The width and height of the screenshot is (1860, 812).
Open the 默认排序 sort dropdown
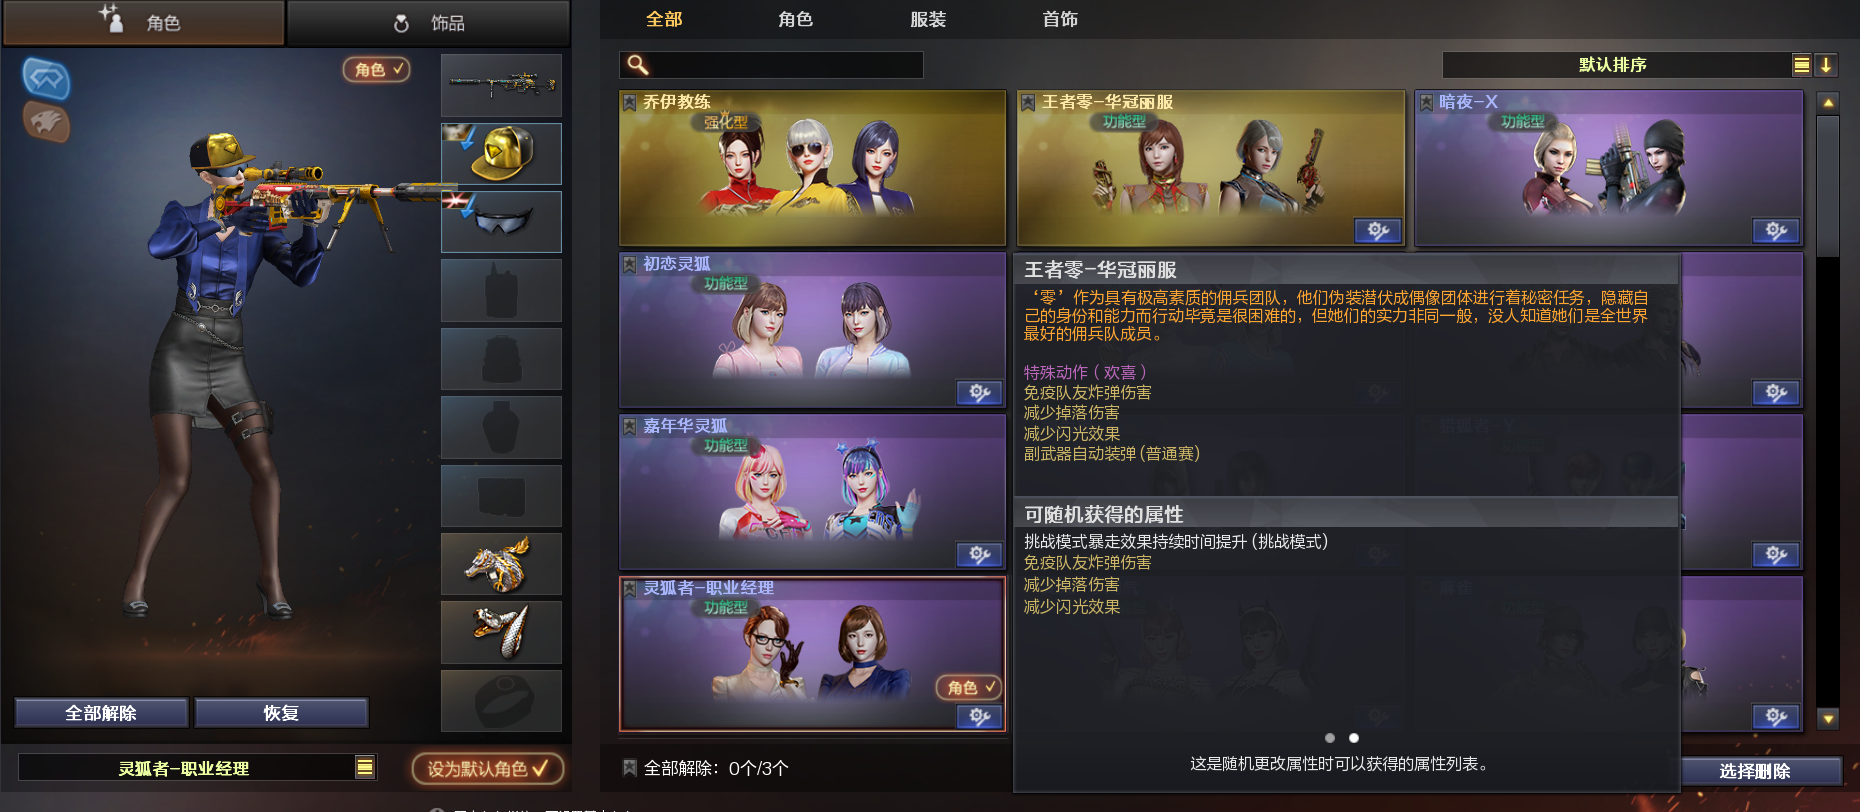click(1614, 65)
